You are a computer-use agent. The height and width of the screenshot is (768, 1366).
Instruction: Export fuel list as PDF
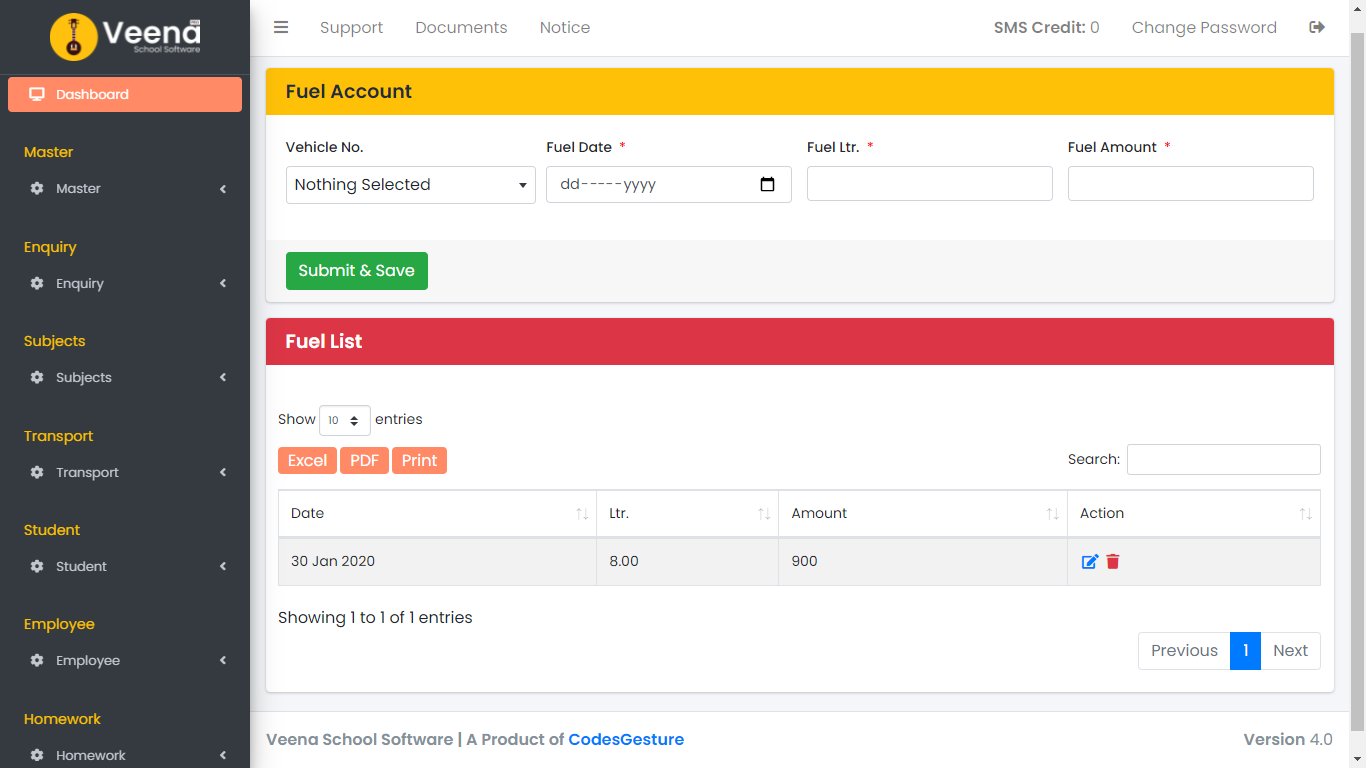pos(364,460)
